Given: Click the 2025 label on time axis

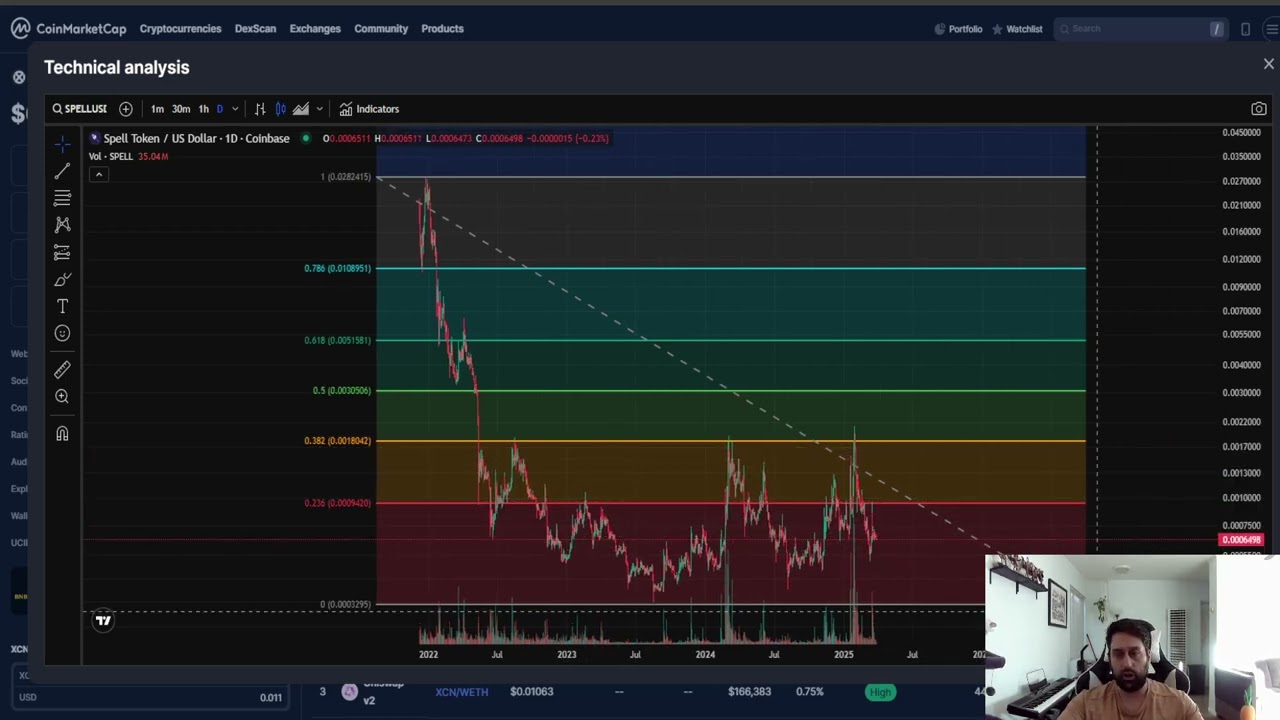Looking at the screenshot, I should click(843, 655).
